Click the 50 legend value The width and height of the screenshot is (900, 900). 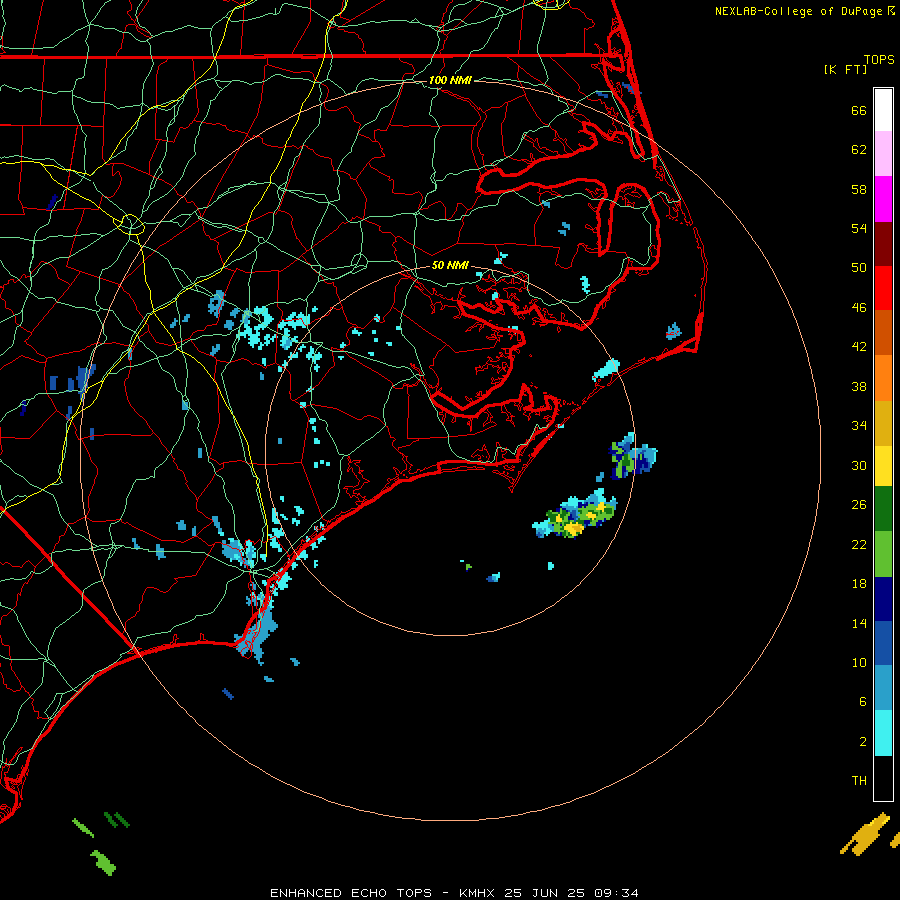pyautogui.click(x=859, y=267)
